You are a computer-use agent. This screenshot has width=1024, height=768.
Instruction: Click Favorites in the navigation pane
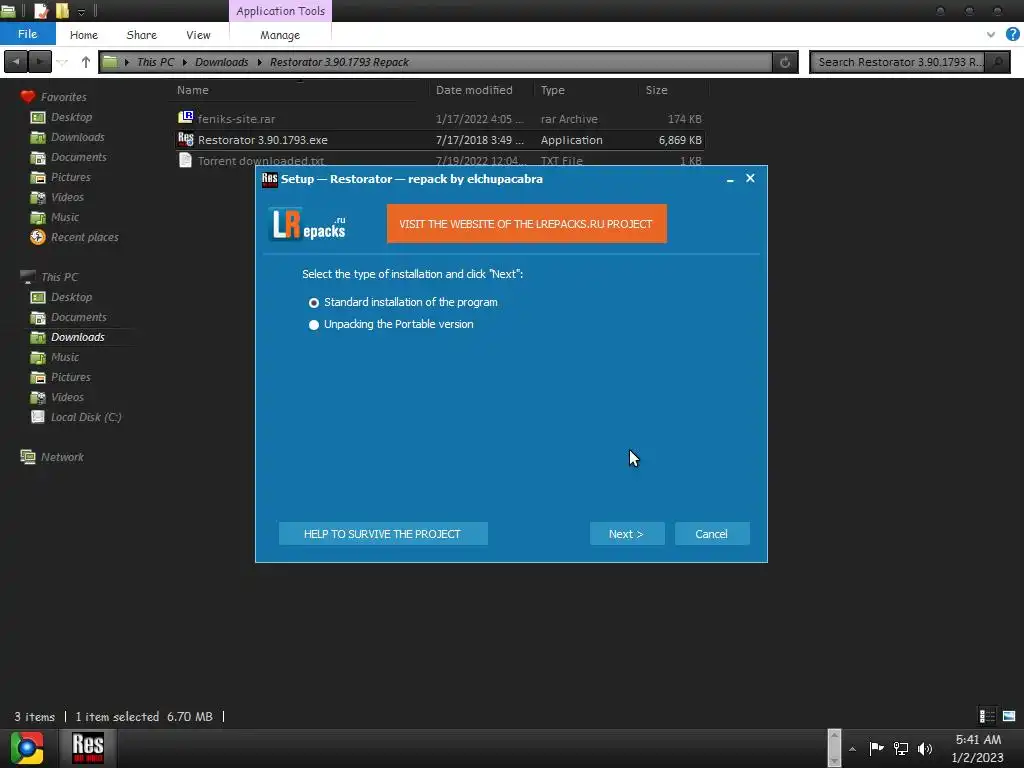[x=63, y=97]
